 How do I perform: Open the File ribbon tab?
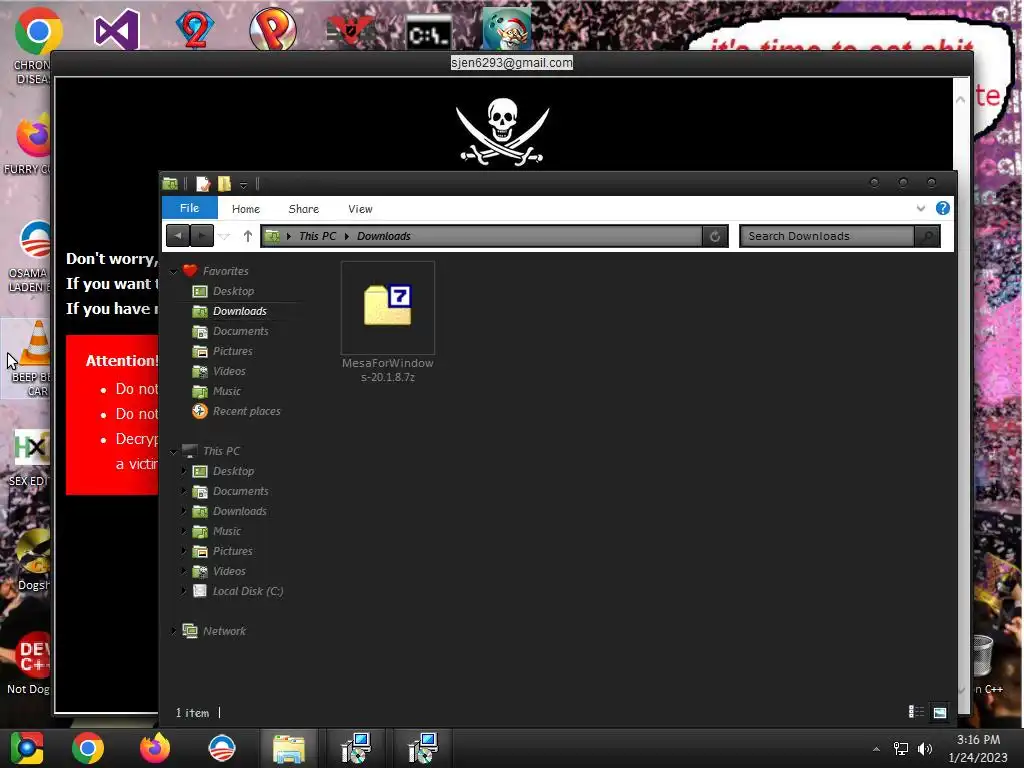pos(189,208)
